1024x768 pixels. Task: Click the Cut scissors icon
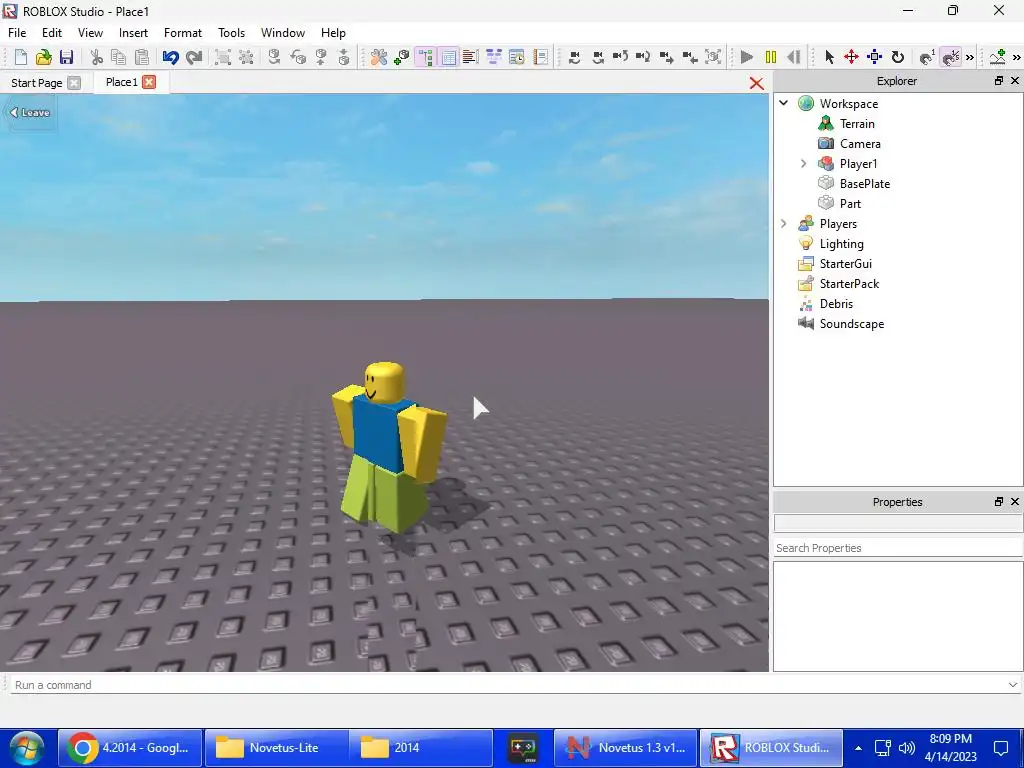[x=97, y=57]
